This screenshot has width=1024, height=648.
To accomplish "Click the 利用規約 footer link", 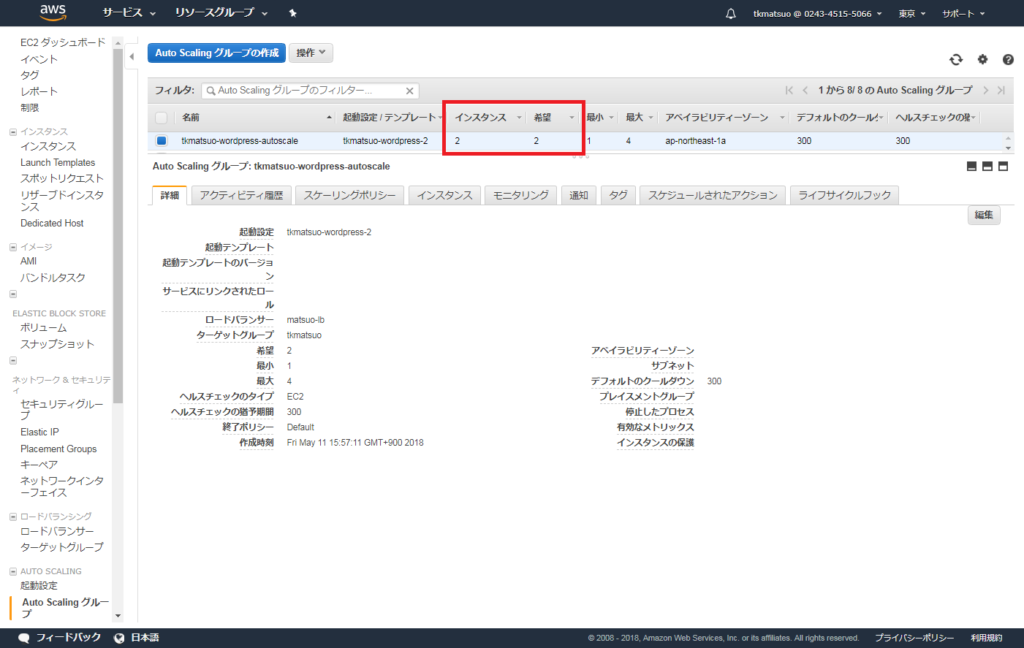I will click(x=986, y=638).
